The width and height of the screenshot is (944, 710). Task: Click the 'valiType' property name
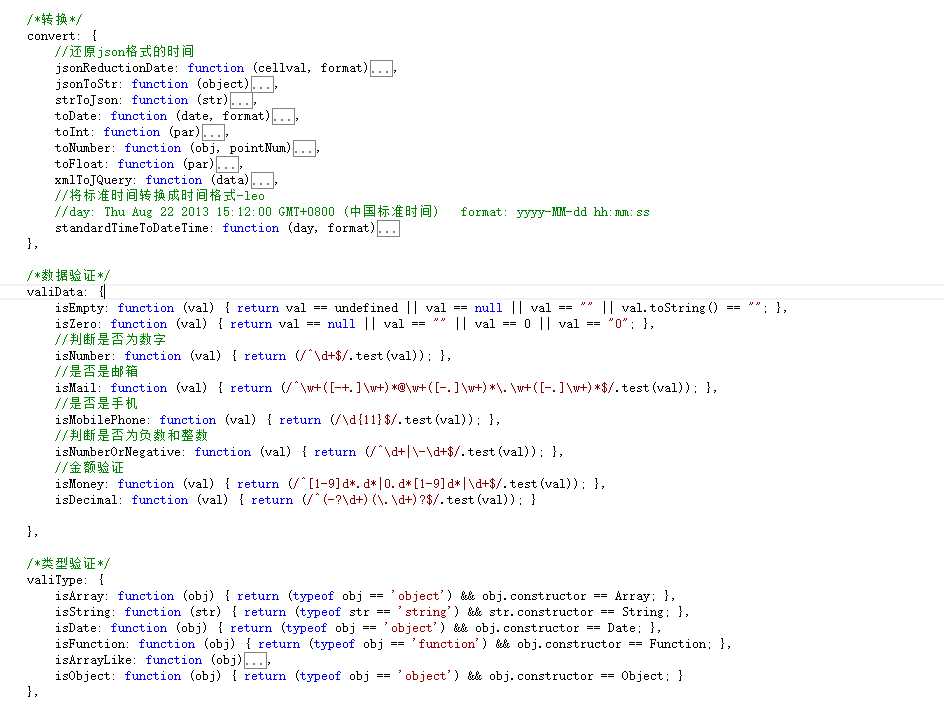click(55, 580)
